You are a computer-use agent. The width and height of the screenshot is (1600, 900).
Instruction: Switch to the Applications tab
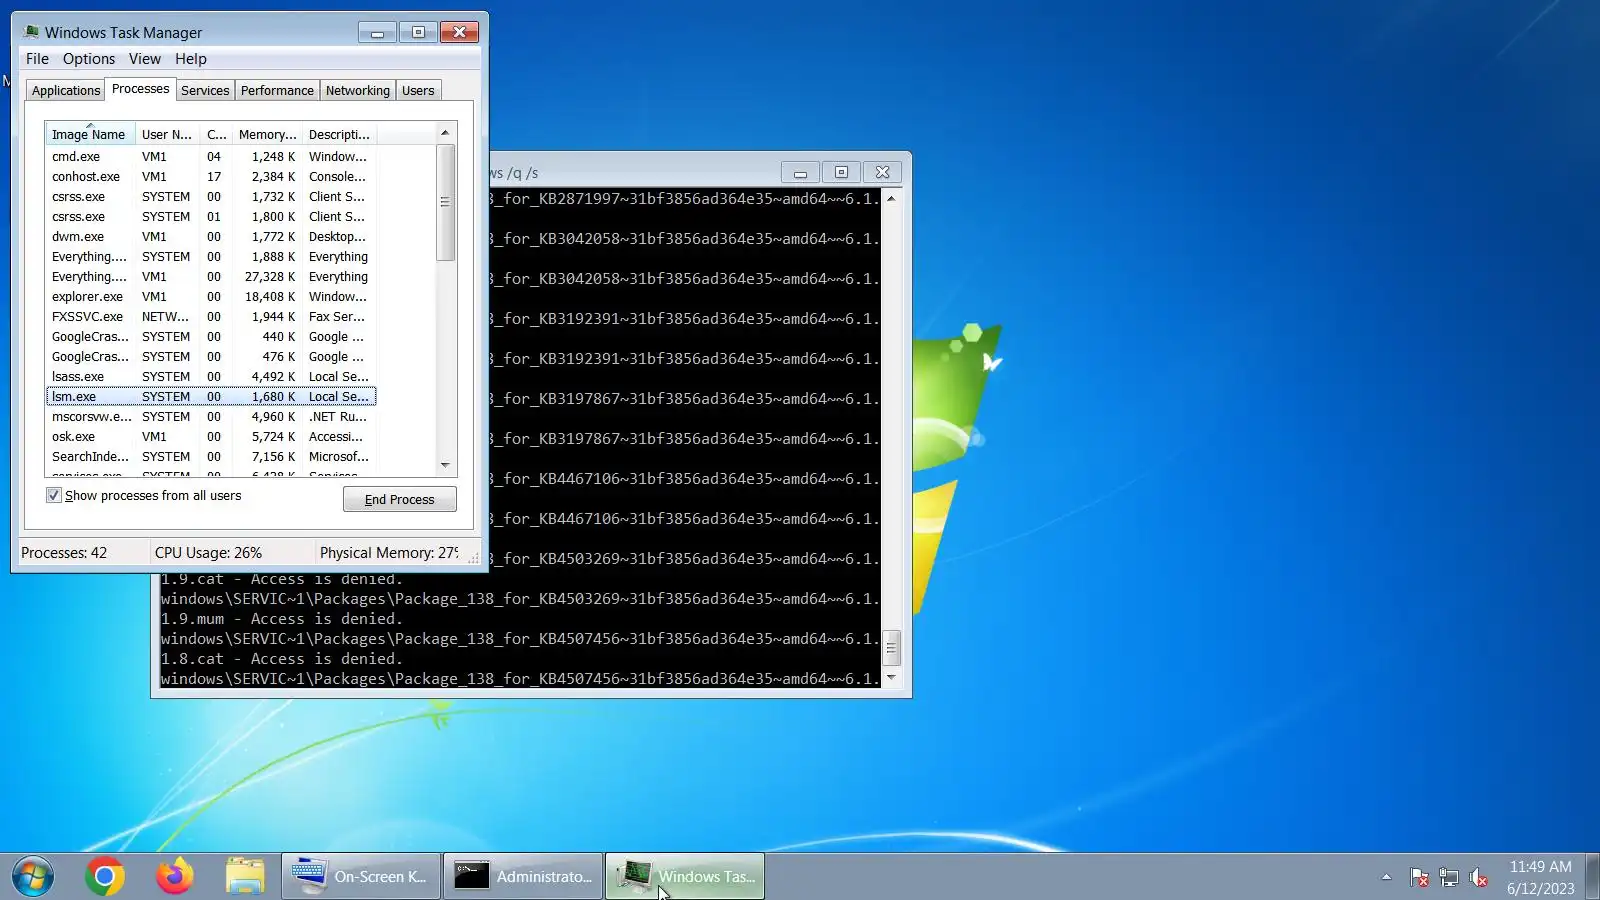point(66,90)
